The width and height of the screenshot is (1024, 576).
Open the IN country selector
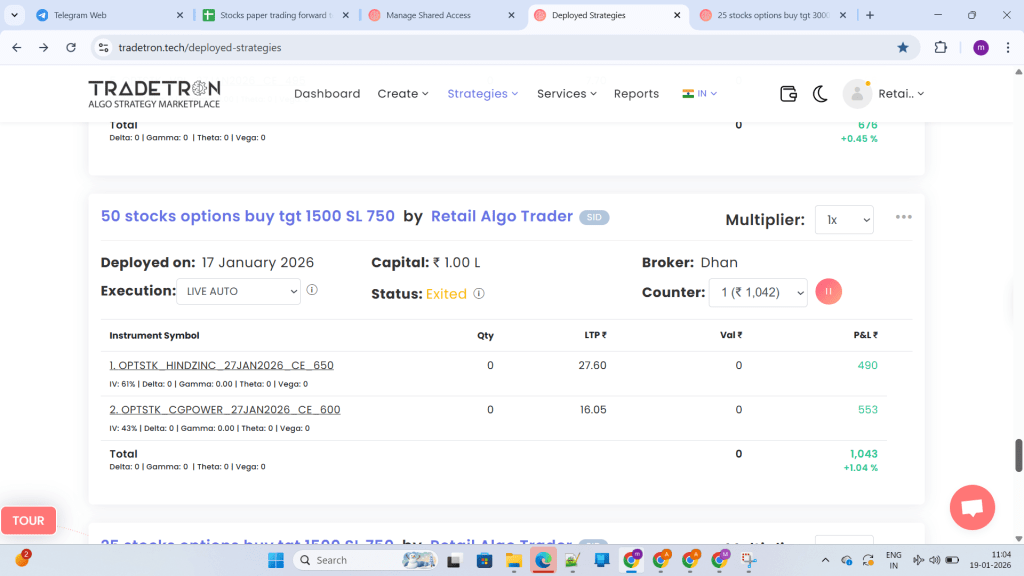click(700, 93)
